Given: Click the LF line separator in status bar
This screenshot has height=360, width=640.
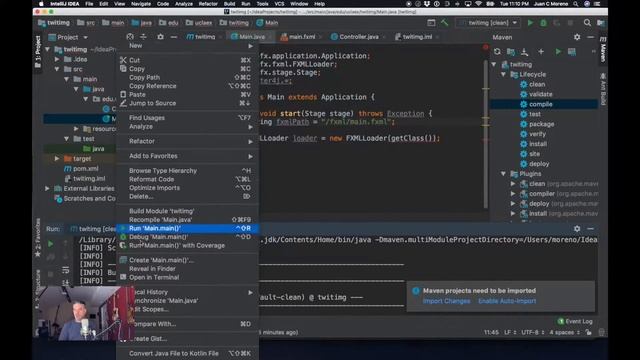Looking at the screenshot, I should [x=510, y=332].
